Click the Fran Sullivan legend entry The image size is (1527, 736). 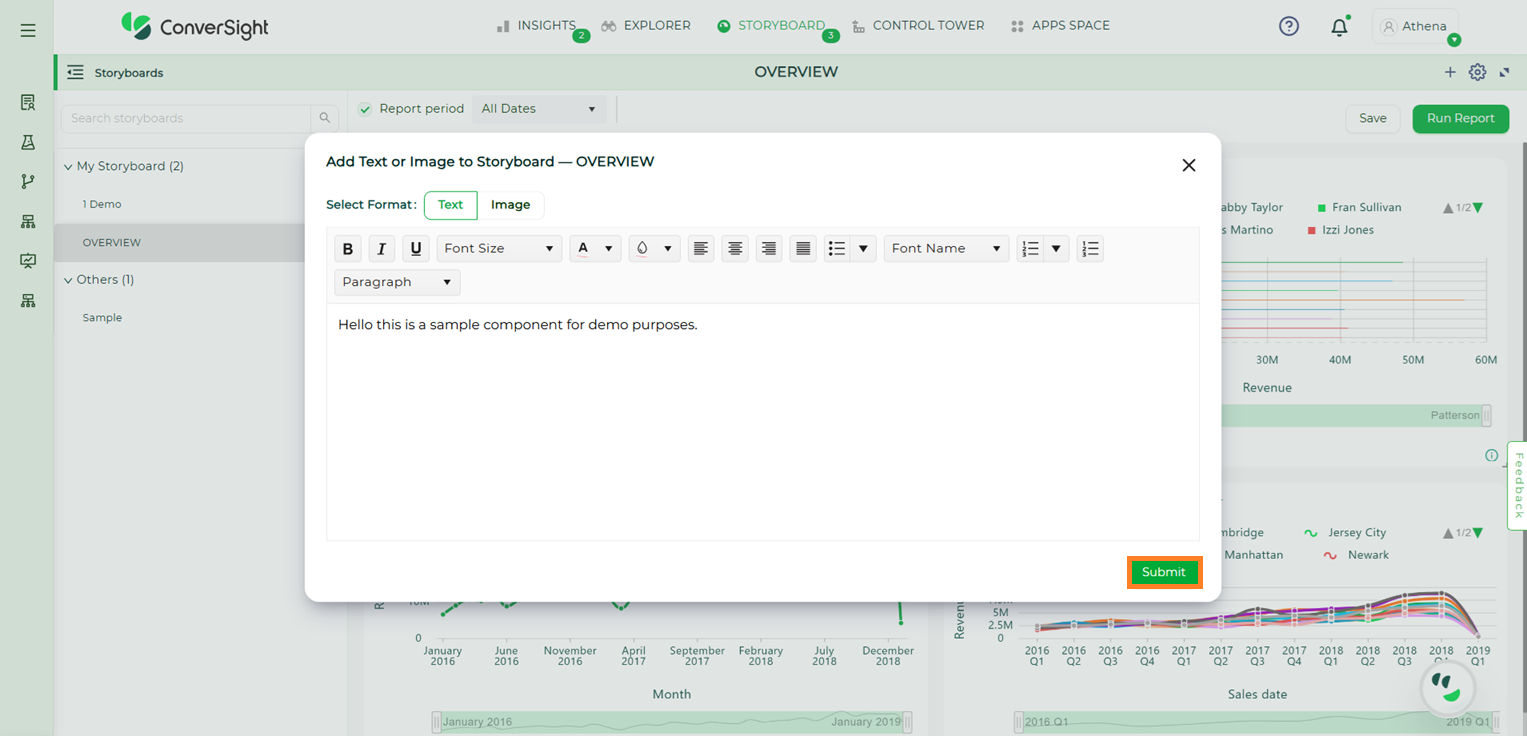[1359, 208]
